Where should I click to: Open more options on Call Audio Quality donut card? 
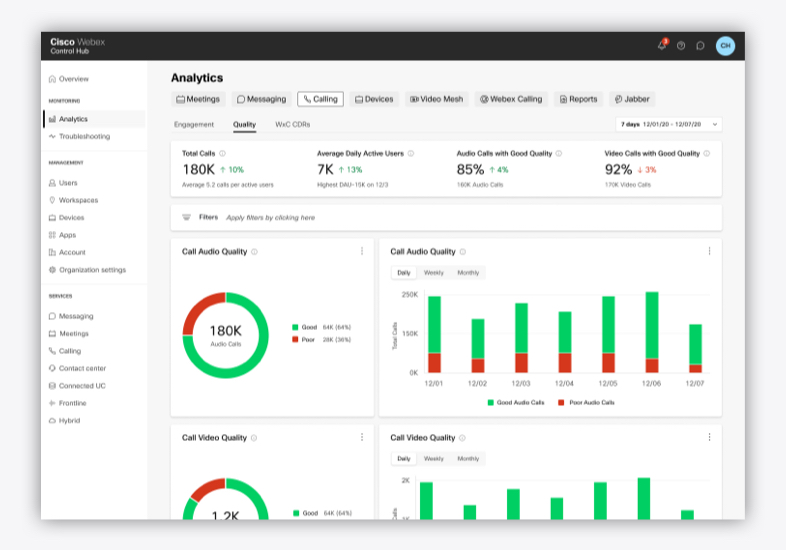coord(362,252)
